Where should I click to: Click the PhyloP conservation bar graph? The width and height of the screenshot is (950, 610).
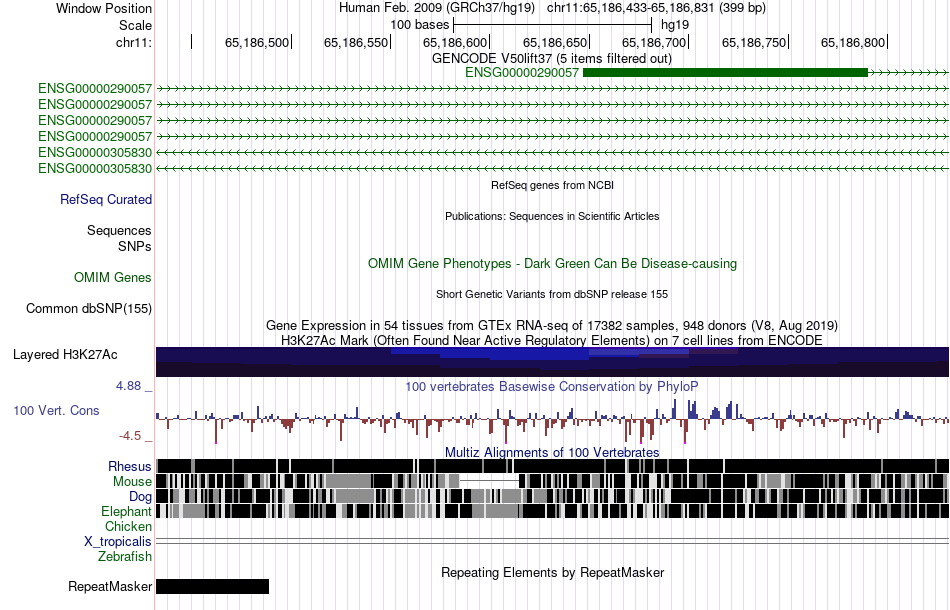tap(552, 420)
